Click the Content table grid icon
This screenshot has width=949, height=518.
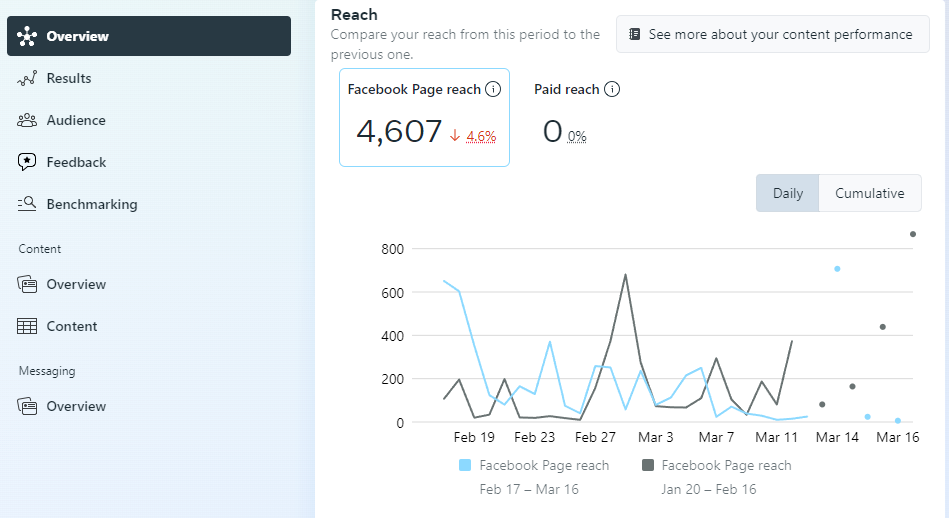click(27, 326)
